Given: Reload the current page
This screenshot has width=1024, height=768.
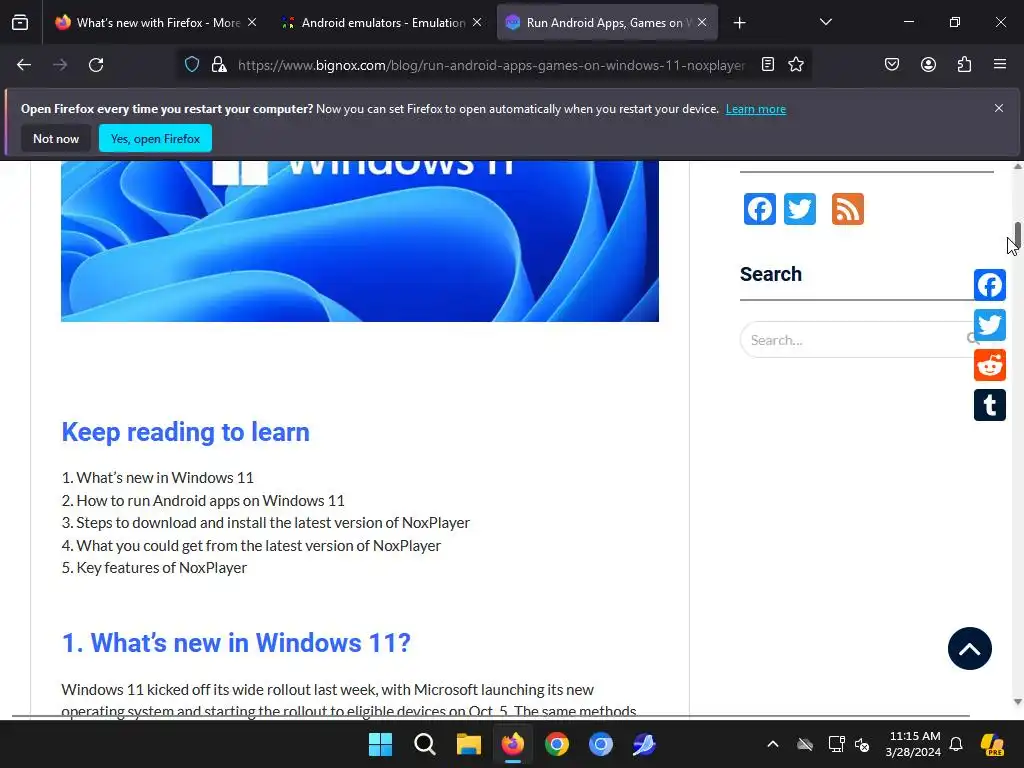Looking at the screenshot, I should [x=96, y=65].
